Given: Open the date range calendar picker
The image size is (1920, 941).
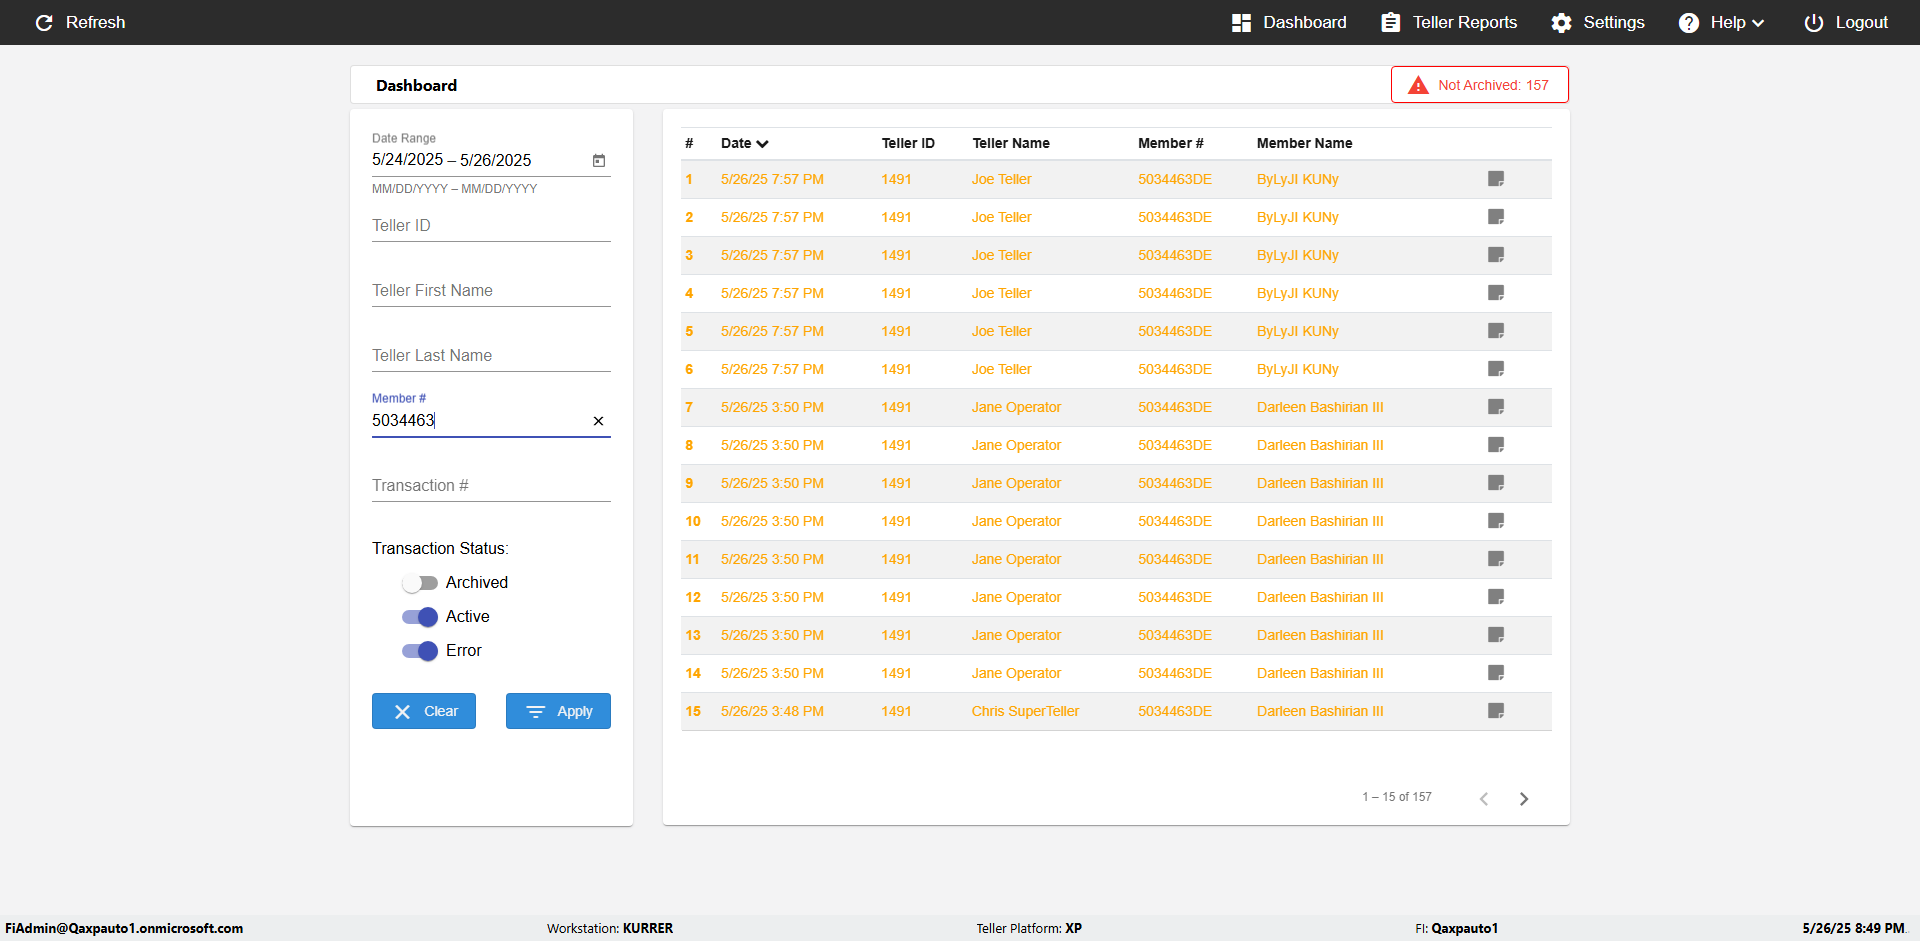Looking at the screenshot, I should pos(599,160).
